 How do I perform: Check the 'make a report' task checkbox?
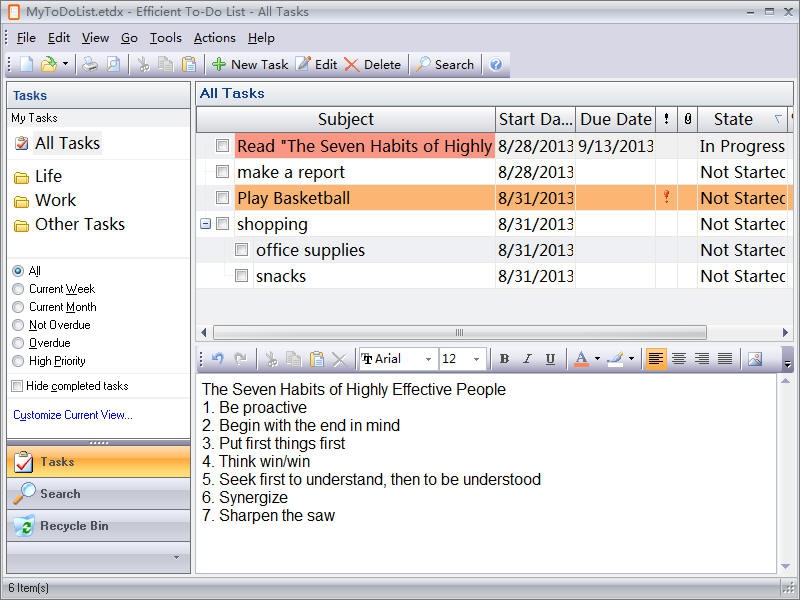click(x=222, y=171)
